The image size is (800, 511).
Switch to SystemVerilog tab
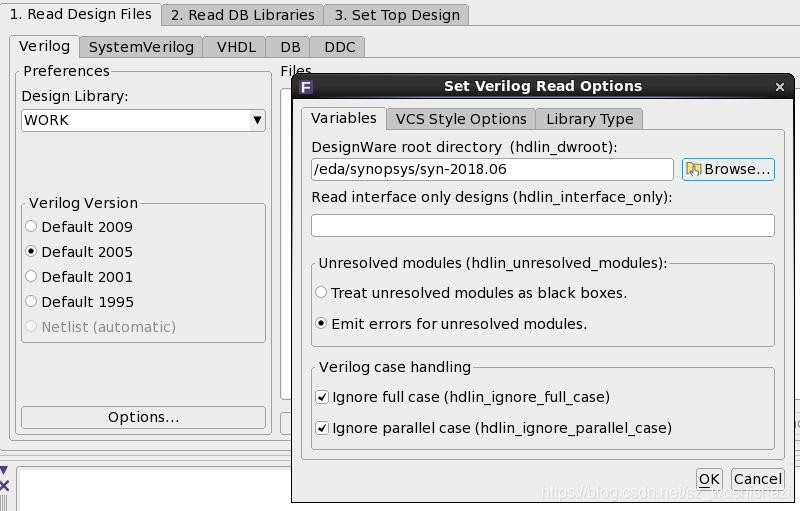point(141,47)
